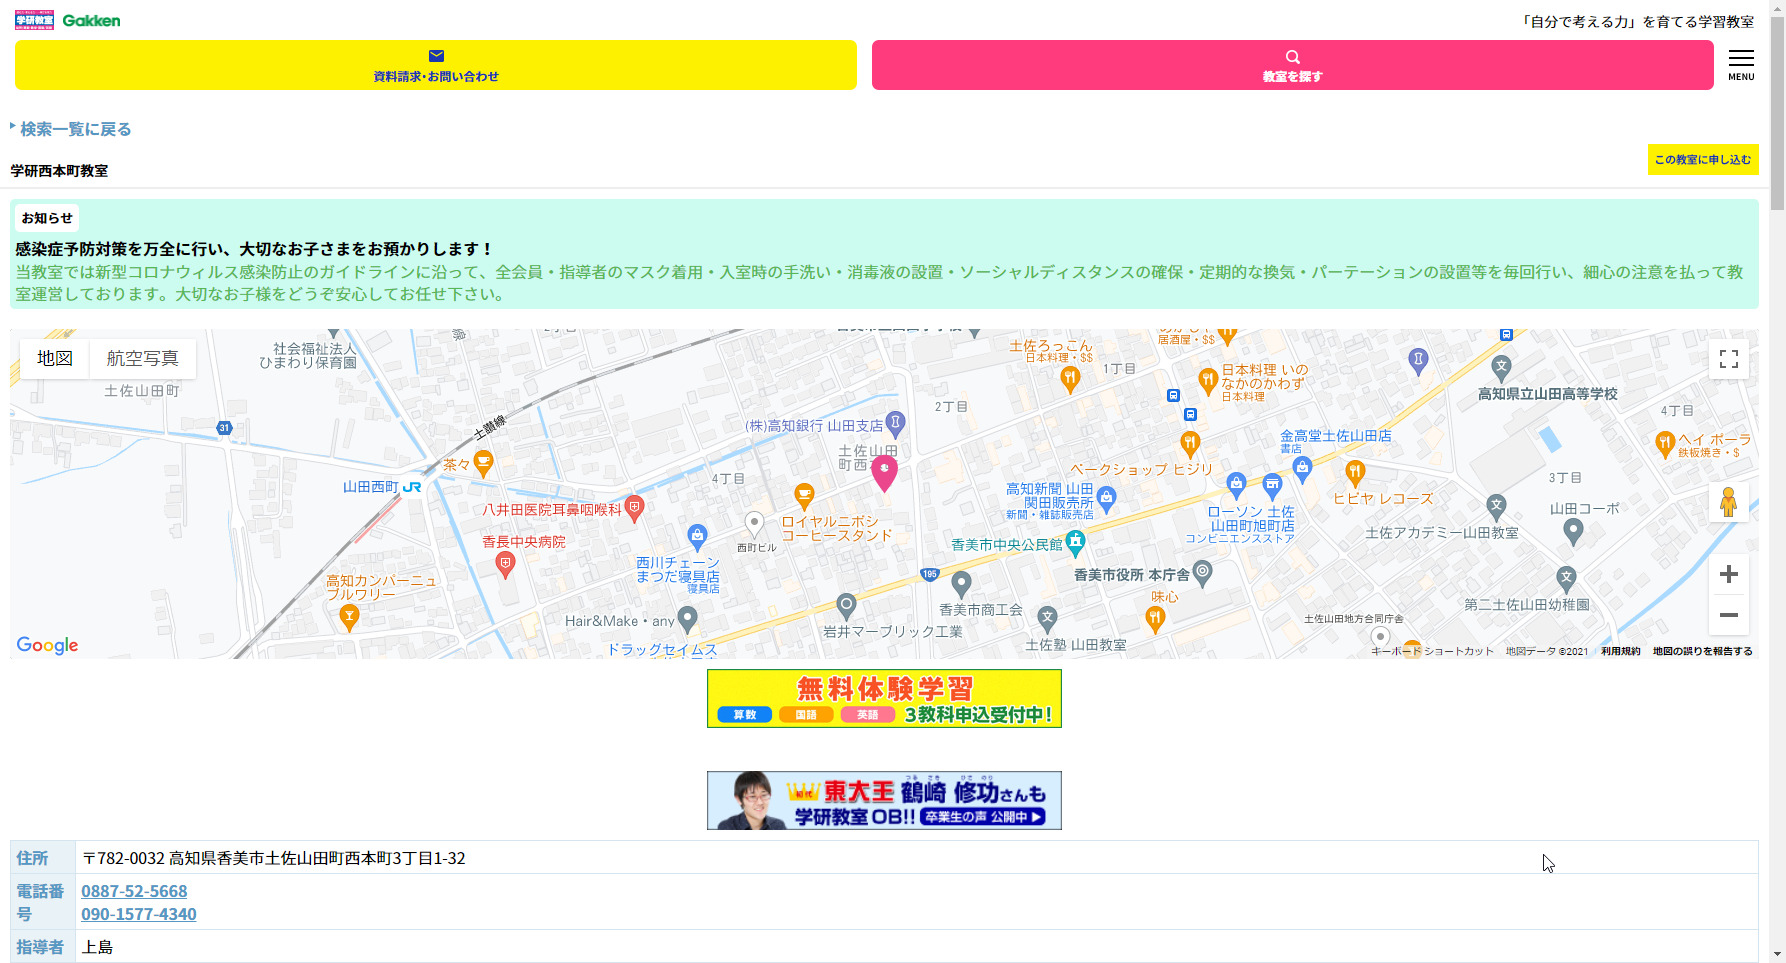The height and width of the screenshot is (963, 1786).
Task: Click the お知らせ label
Action: [47, 218]
